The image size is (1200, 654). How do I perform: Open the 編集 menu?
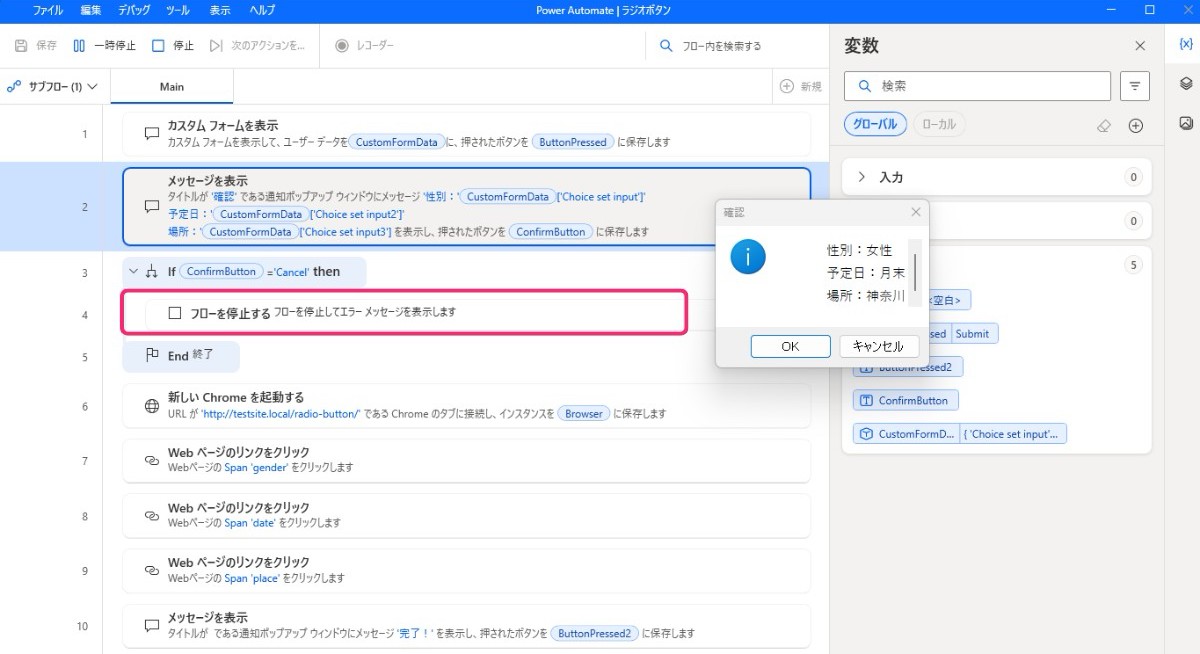(x=91, y=10)
